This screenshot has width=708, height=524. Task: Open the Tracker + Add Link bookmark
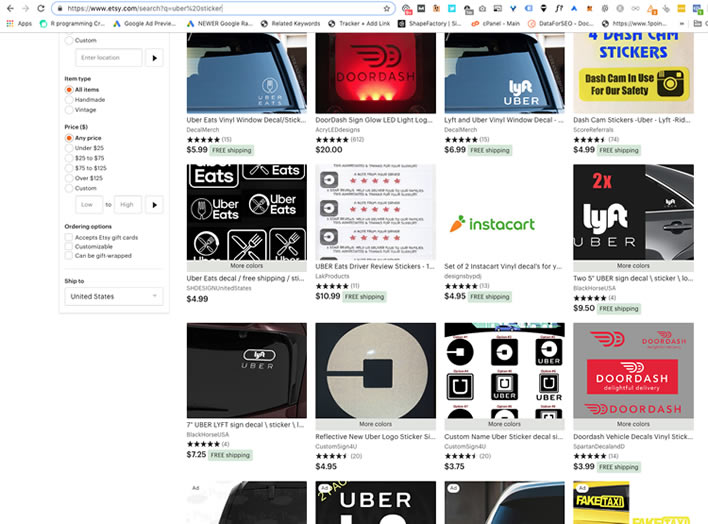coord(359,23)
